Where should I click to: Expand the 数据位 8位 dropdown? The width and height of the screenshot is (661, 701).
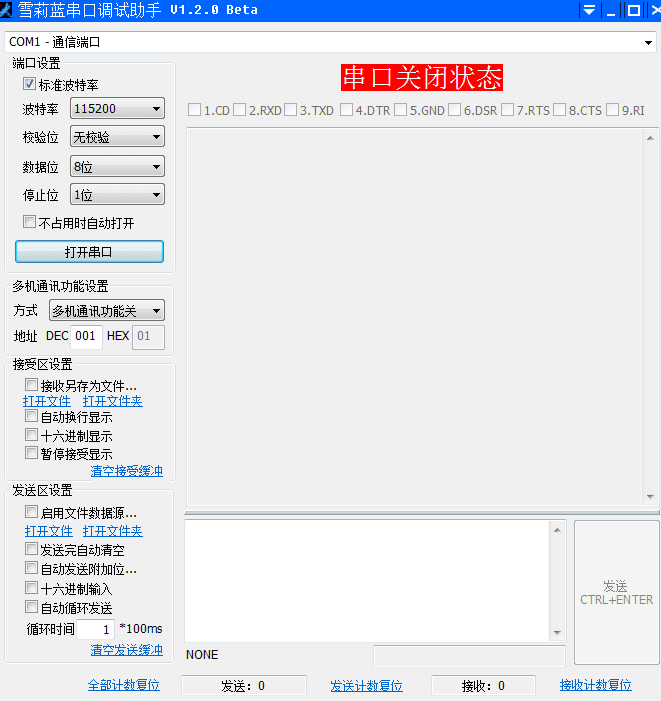point(117,167)
